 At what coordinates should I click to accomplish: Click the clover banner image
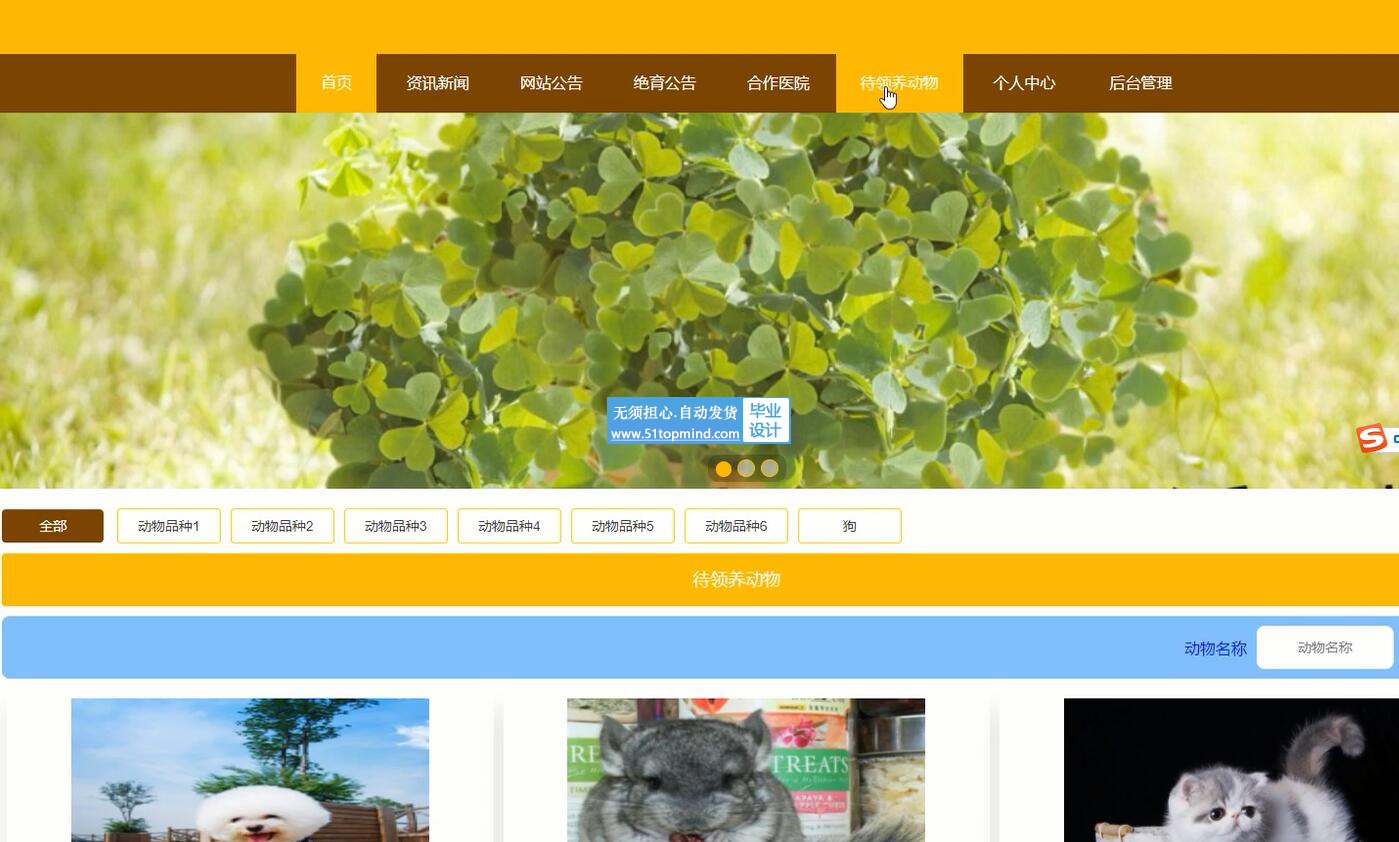coord(699,300)
